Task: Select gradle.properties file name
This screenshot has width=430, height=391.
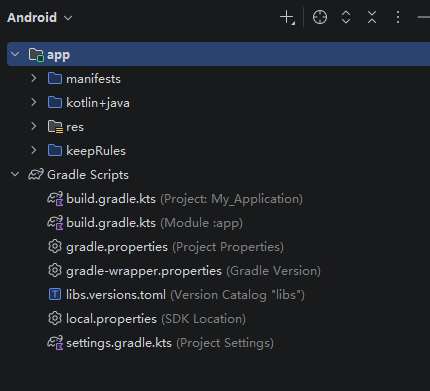Action: point(117,247)
